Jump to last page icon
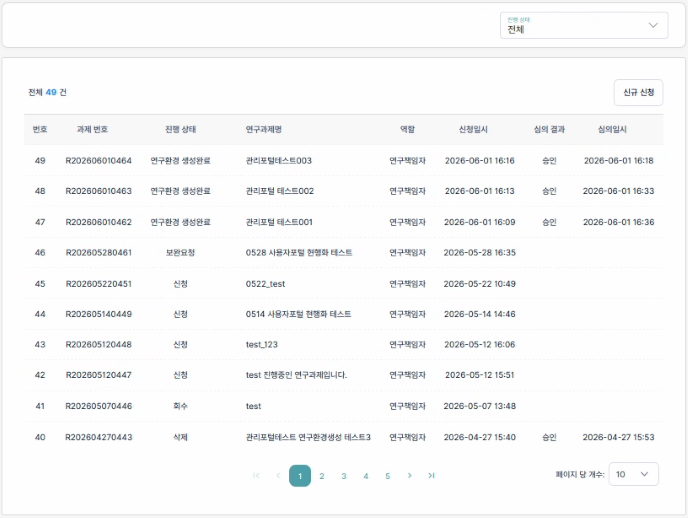This screenshot has height=518, width=688. (431, 475)
